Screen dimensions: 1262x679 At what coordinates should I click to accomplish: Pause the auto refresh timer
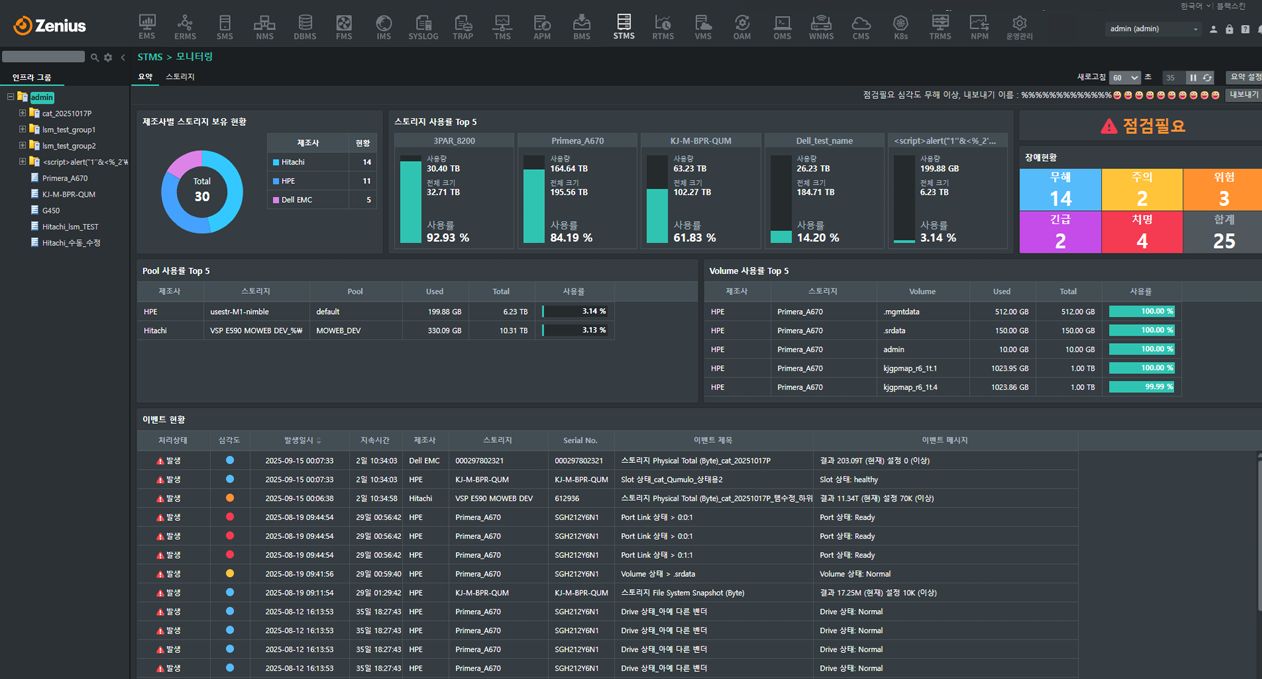pyautogui.click(x=1193, y=78)
